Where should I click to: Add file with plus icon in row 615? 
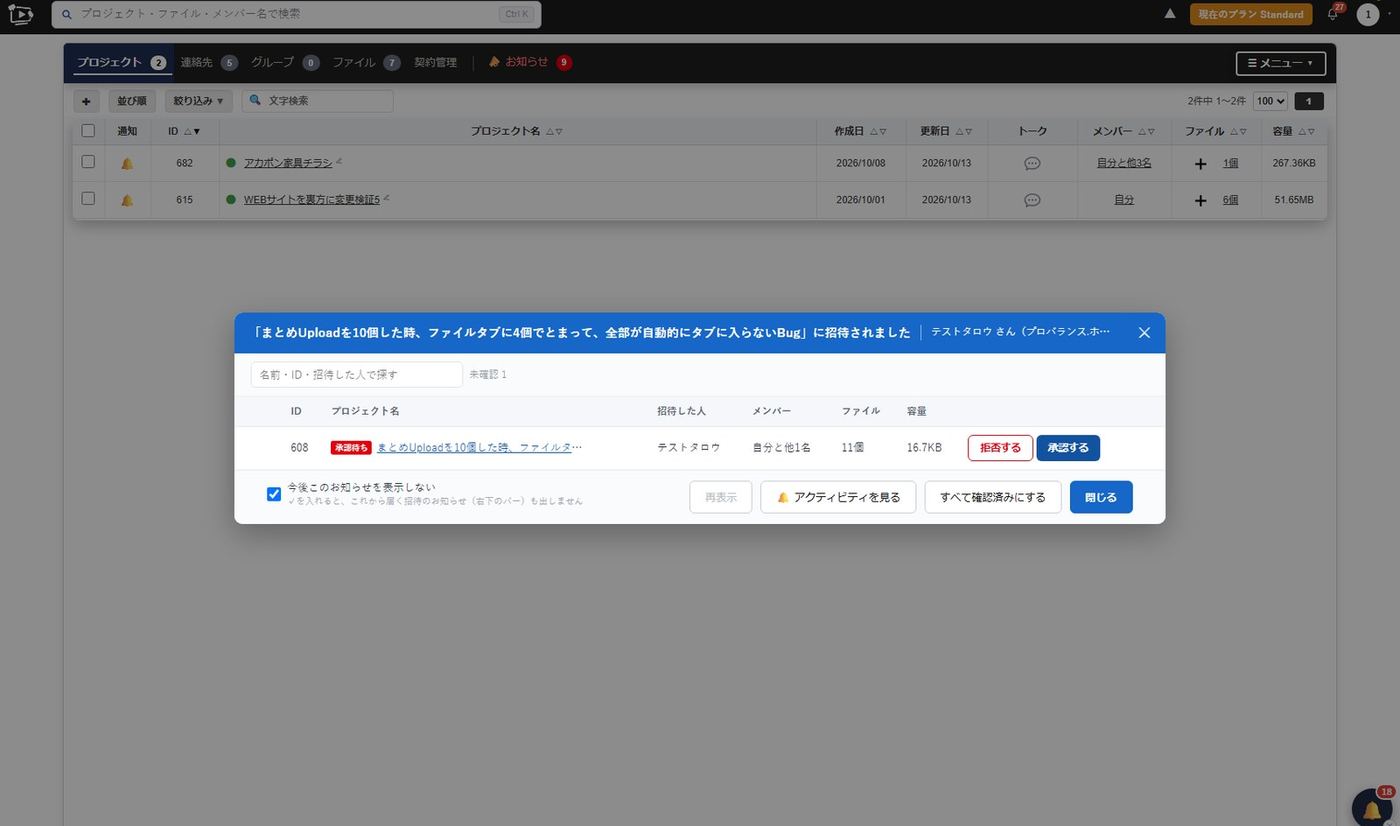1200,200
